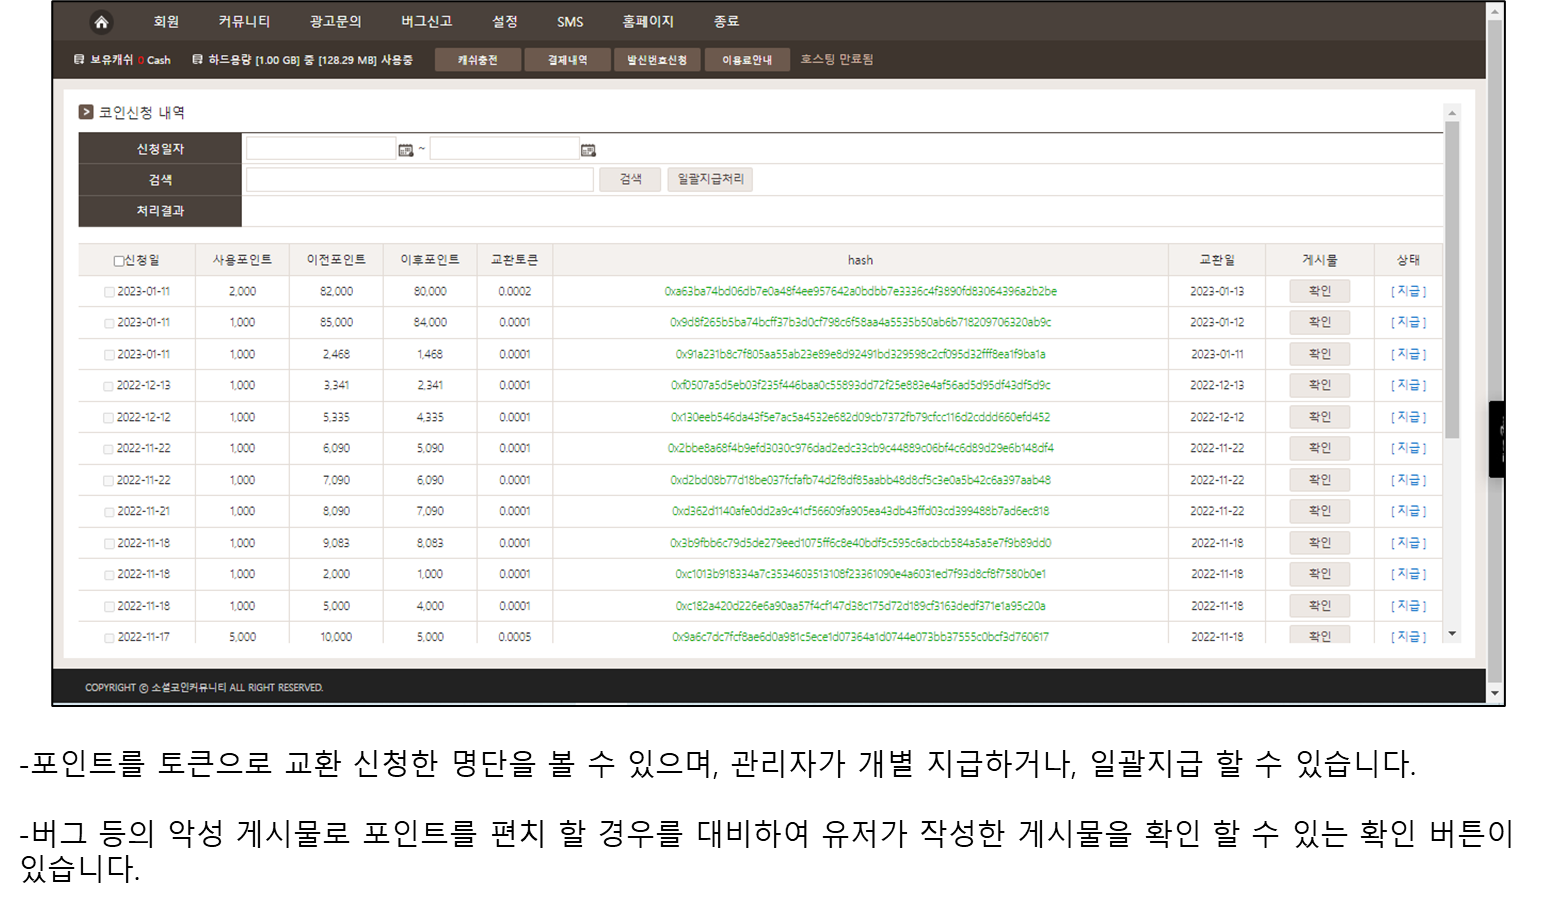Toggle the select-all checkbox next to 신청일

coord(118,261)
